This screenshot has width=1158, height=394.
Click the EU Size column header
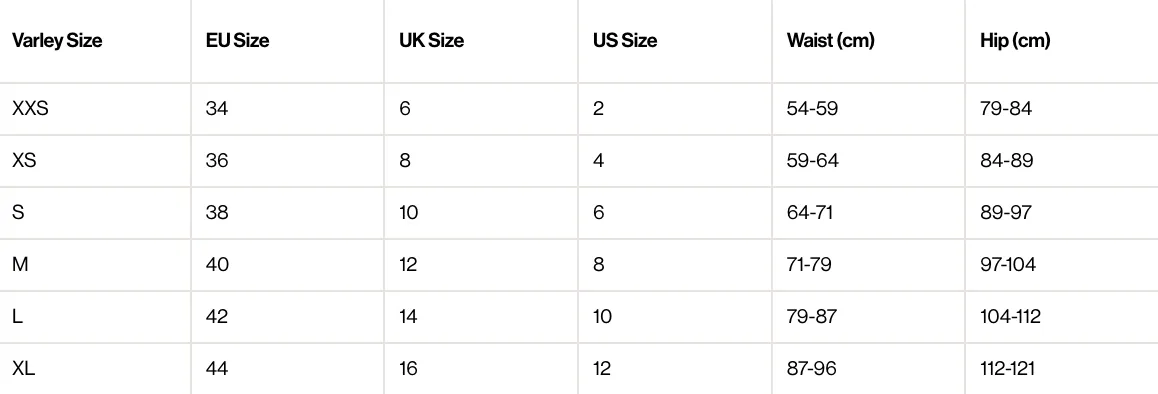(x=237, y=41)
